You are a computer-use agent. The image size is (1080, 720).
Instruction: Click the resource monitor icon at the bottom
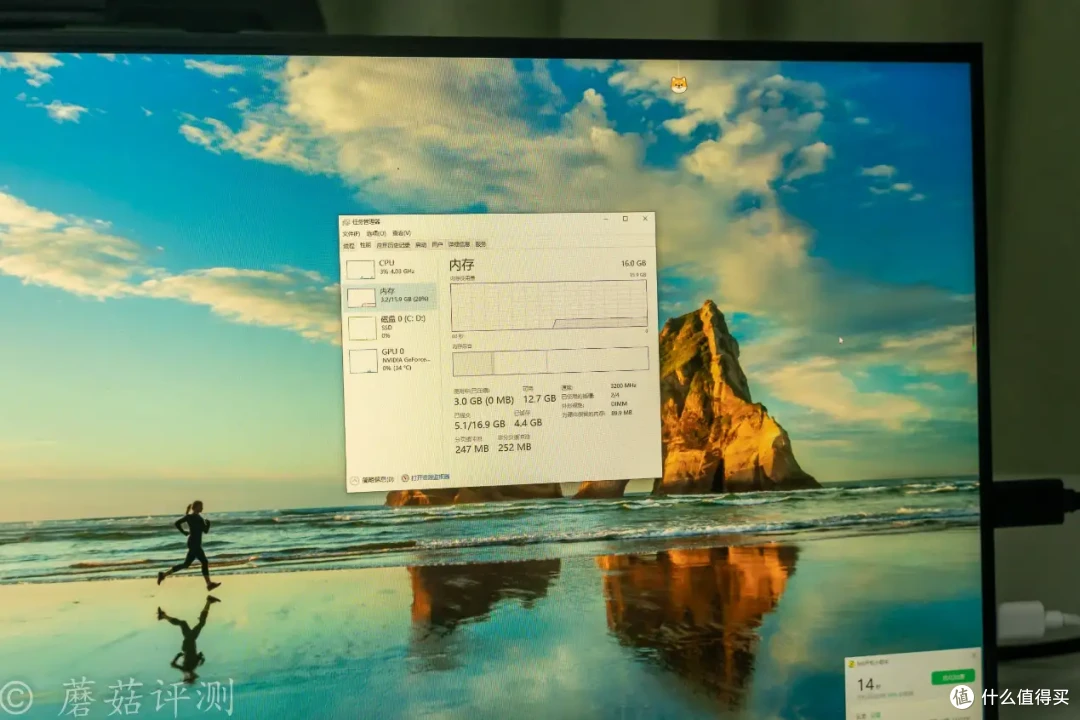405,478
